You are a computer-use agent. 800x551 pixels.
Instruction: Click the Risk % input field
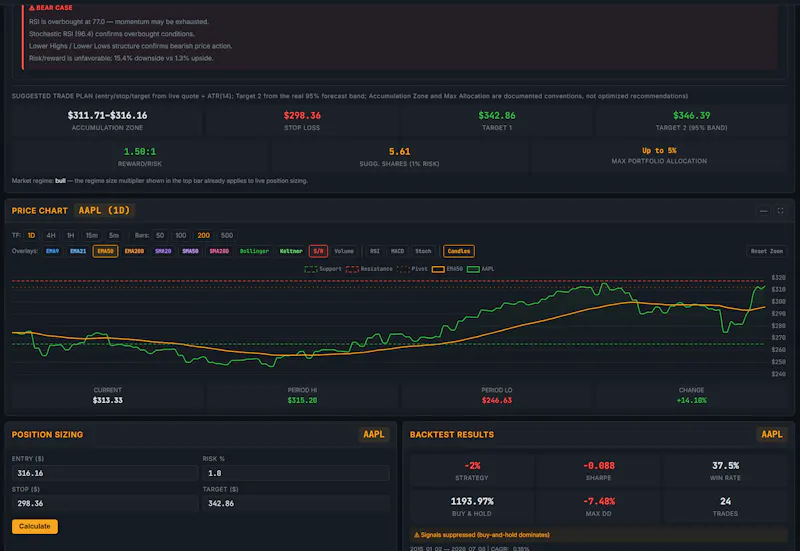point(296,473)
